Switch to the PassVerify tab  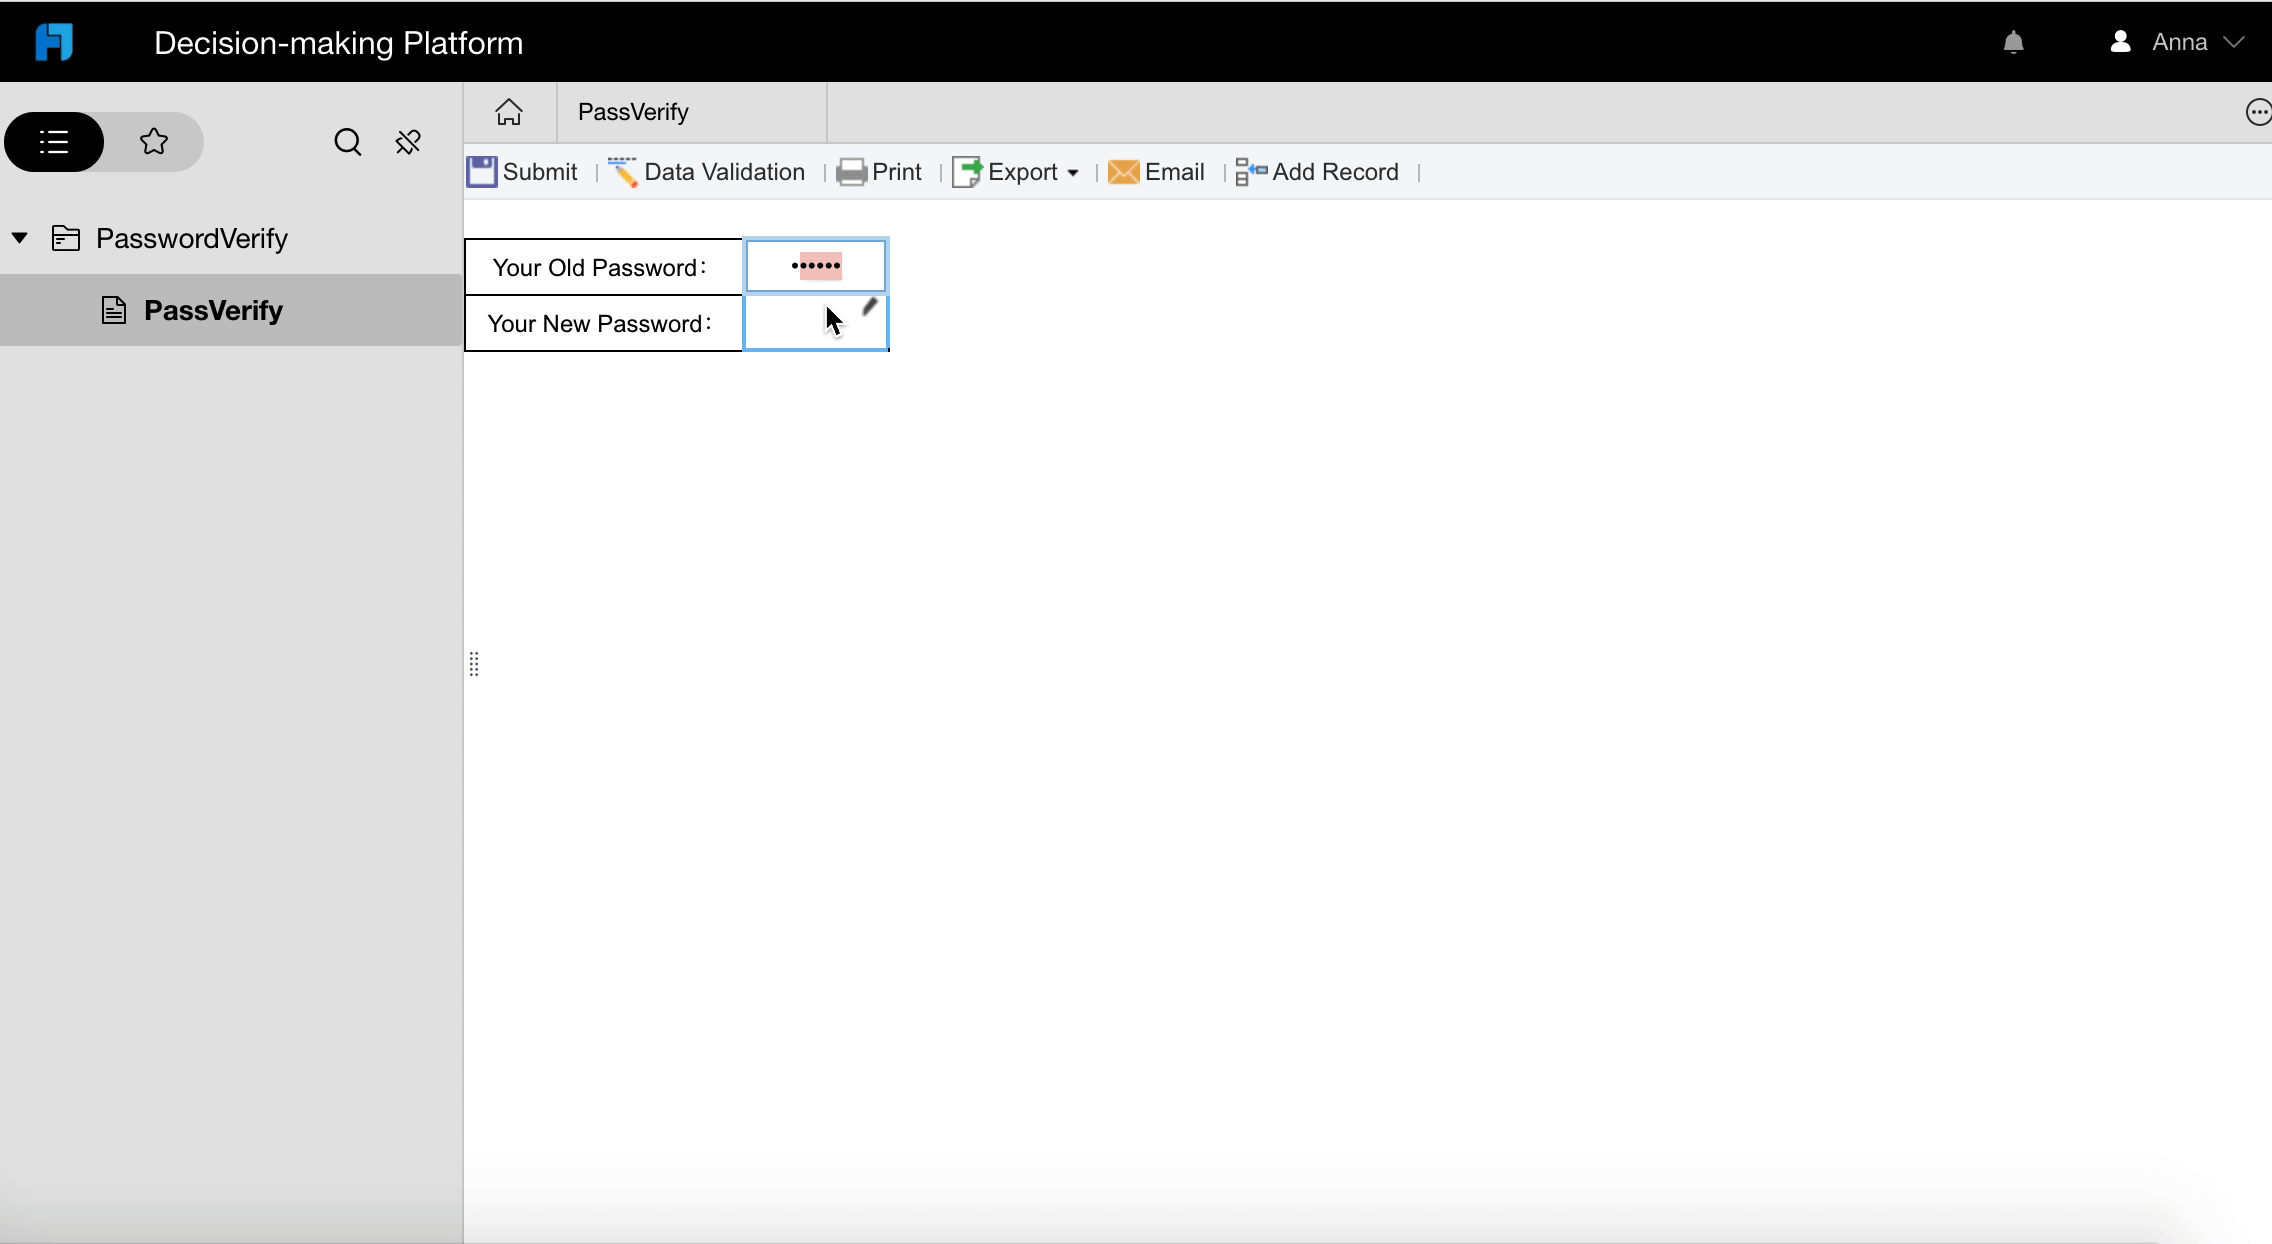tap(632, 111)
